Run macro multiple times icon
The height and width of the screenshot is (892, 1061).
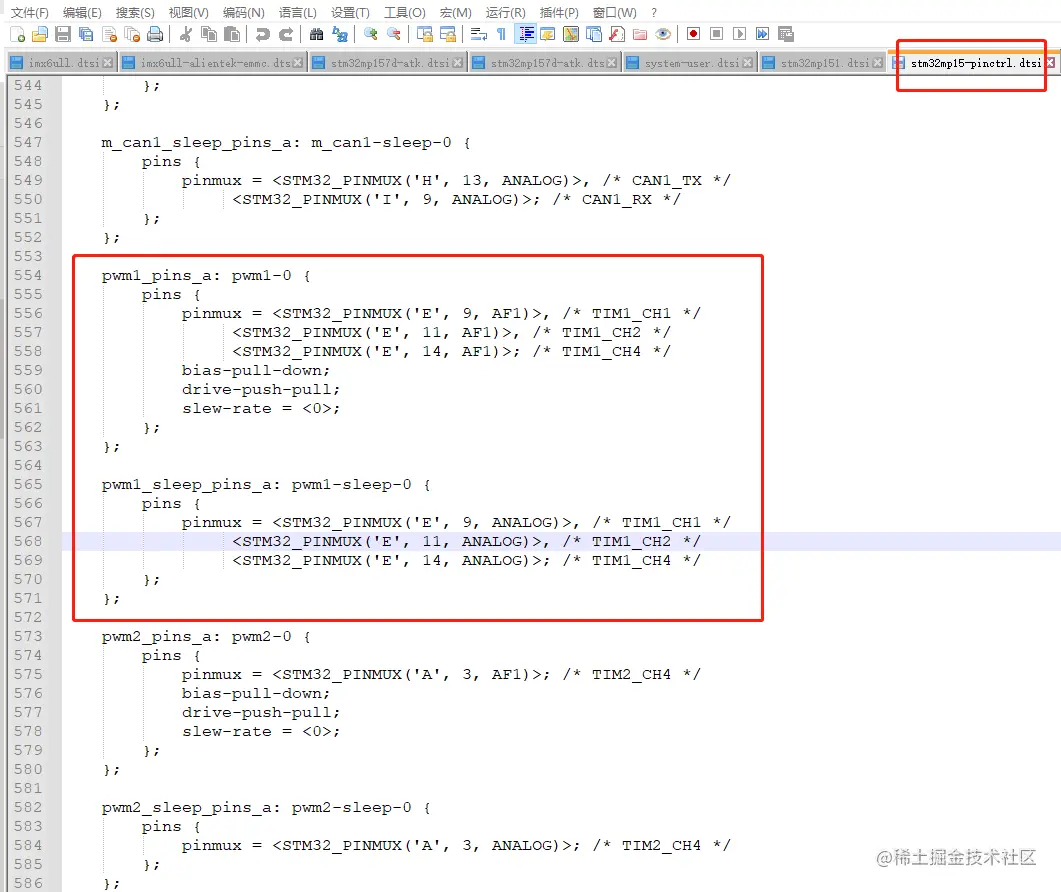763,34
